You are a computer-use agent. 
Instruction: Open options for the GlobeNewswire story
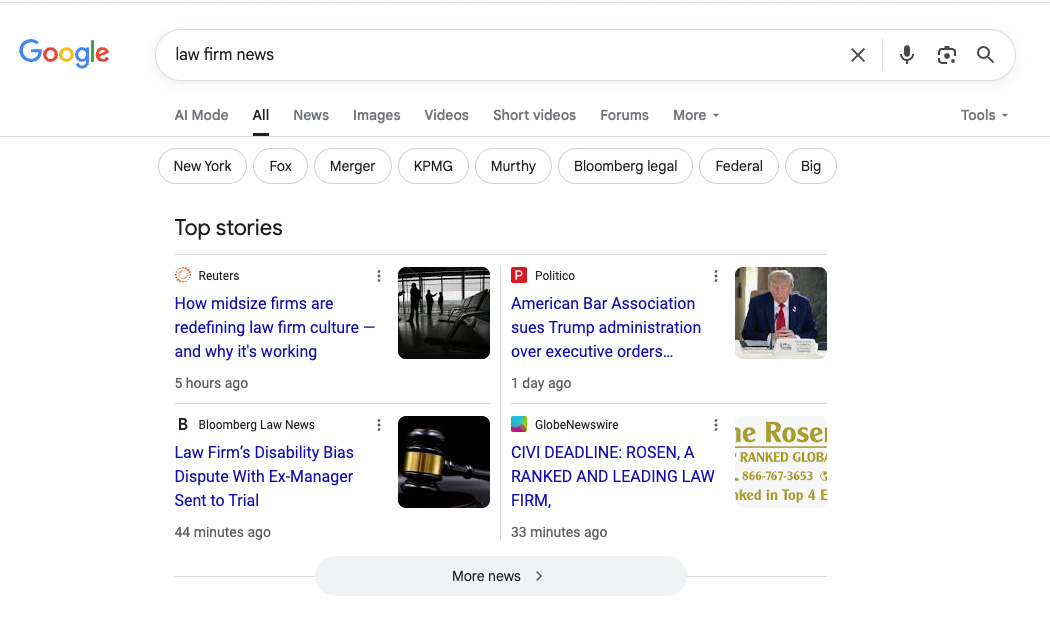[715, 424]
